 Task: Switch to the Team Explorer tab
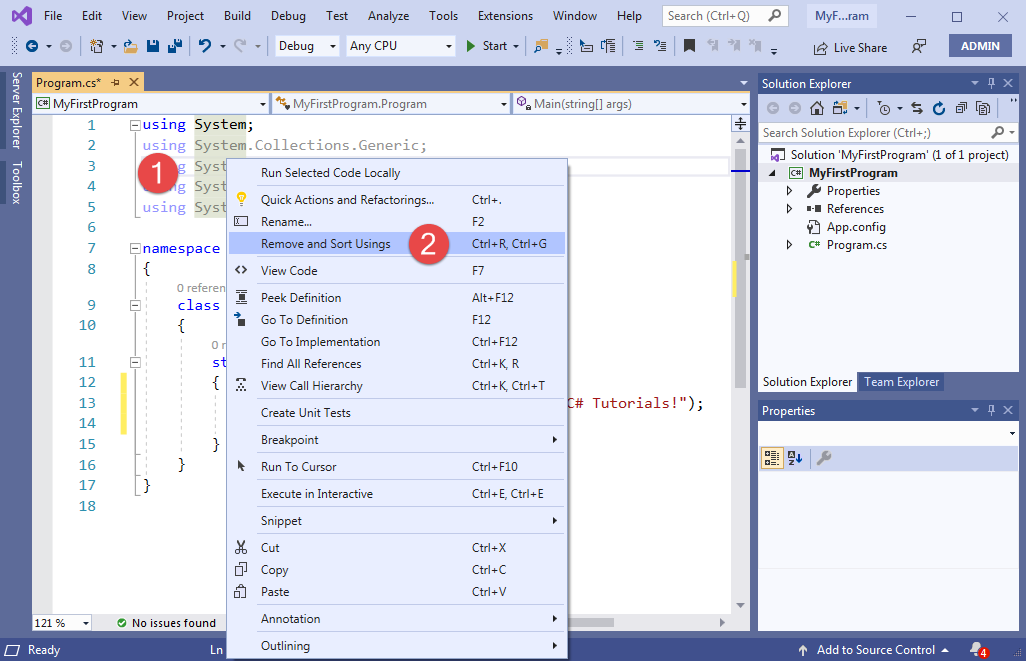tap(900, 382)
